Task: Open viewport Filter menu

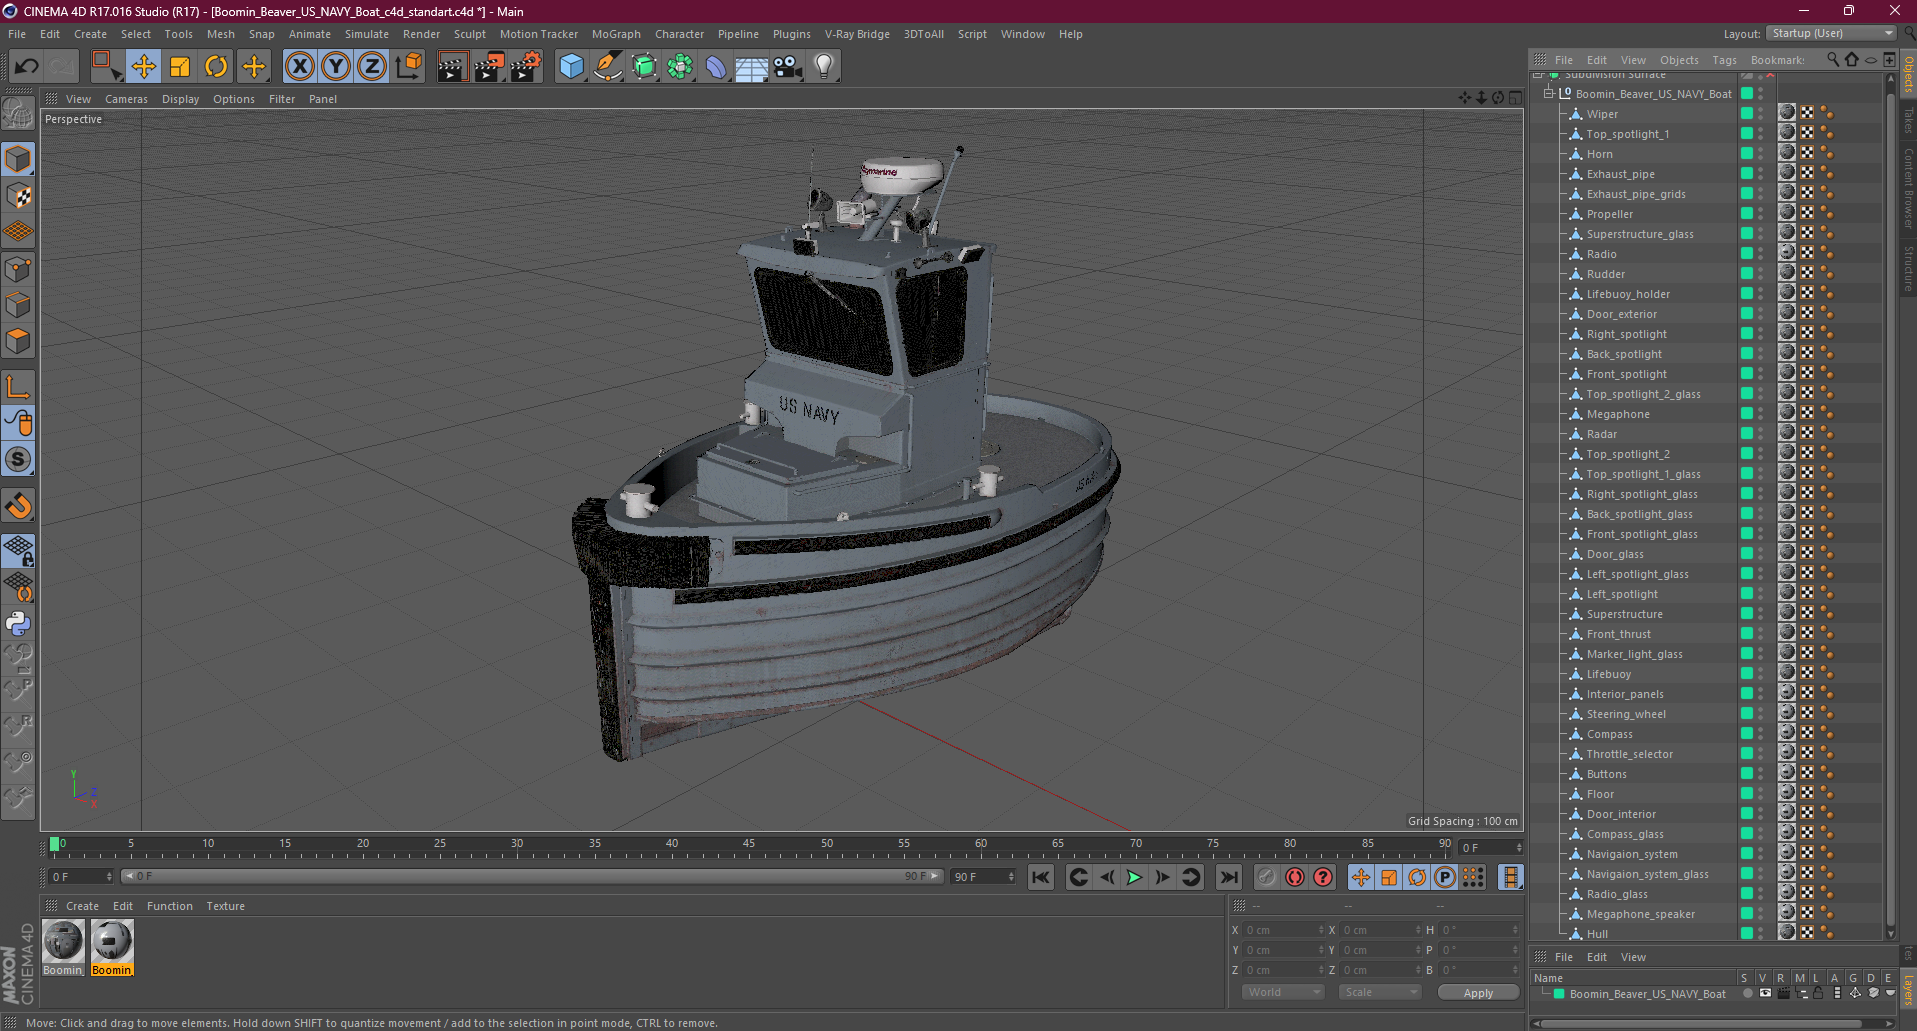Action: (x=282, y=99)
